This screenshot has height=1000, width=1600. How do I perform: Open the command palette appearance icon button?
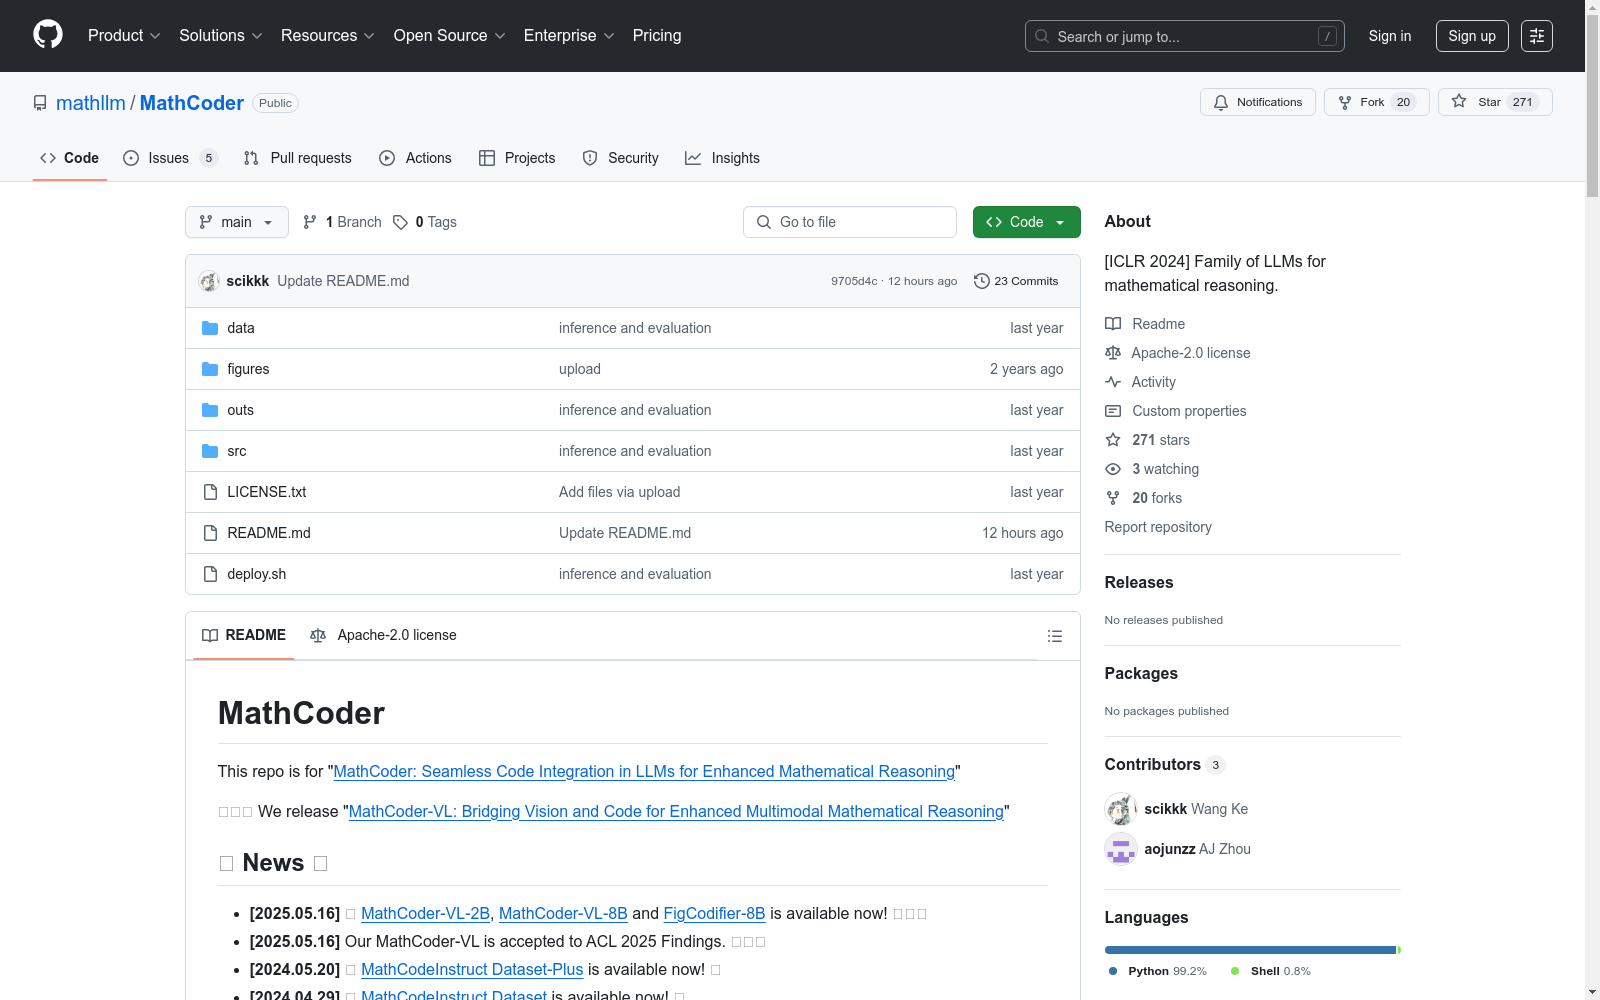point(1537,36)
